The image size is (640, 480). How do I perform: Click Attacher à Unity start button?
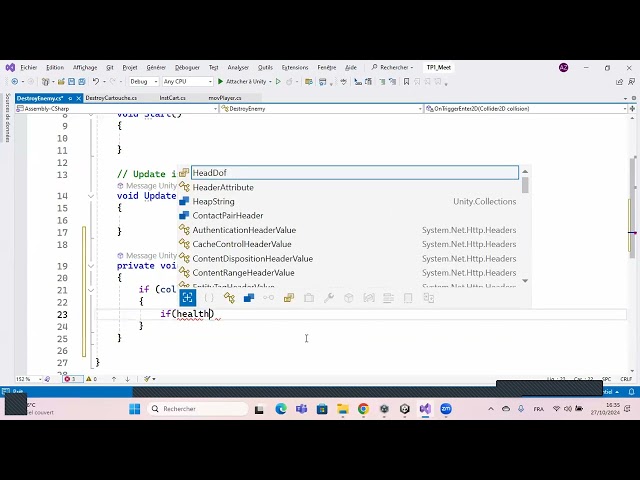pyautogui.click(x=242, y=82)
